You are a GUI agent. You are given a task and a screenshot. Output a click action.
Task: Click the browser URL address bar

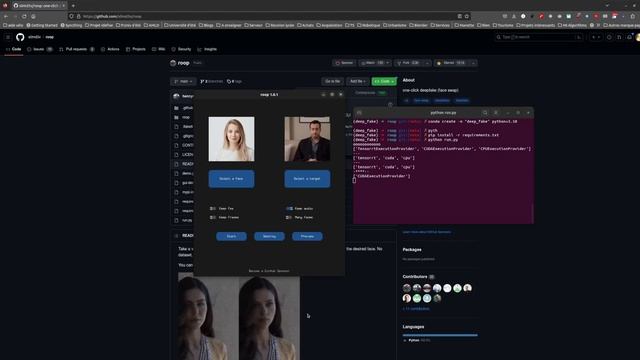269,16
